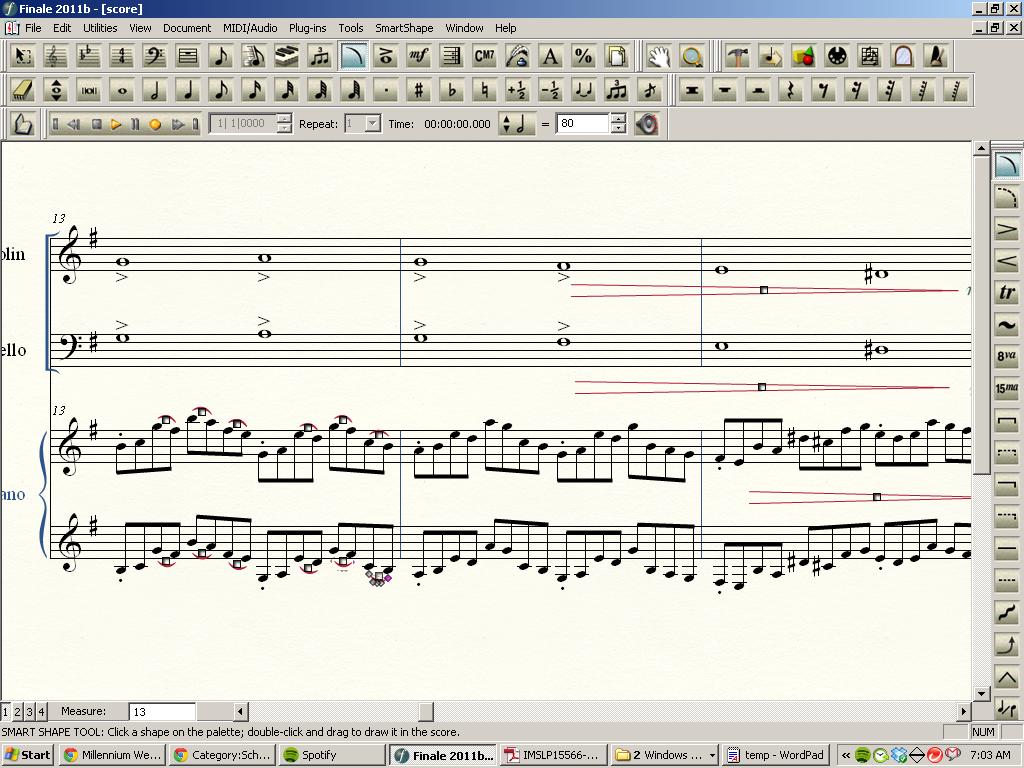This screenshot has height=768, width=1024.
Task: Select the Clef tool bass clef icon
Action: coord(155,56)
